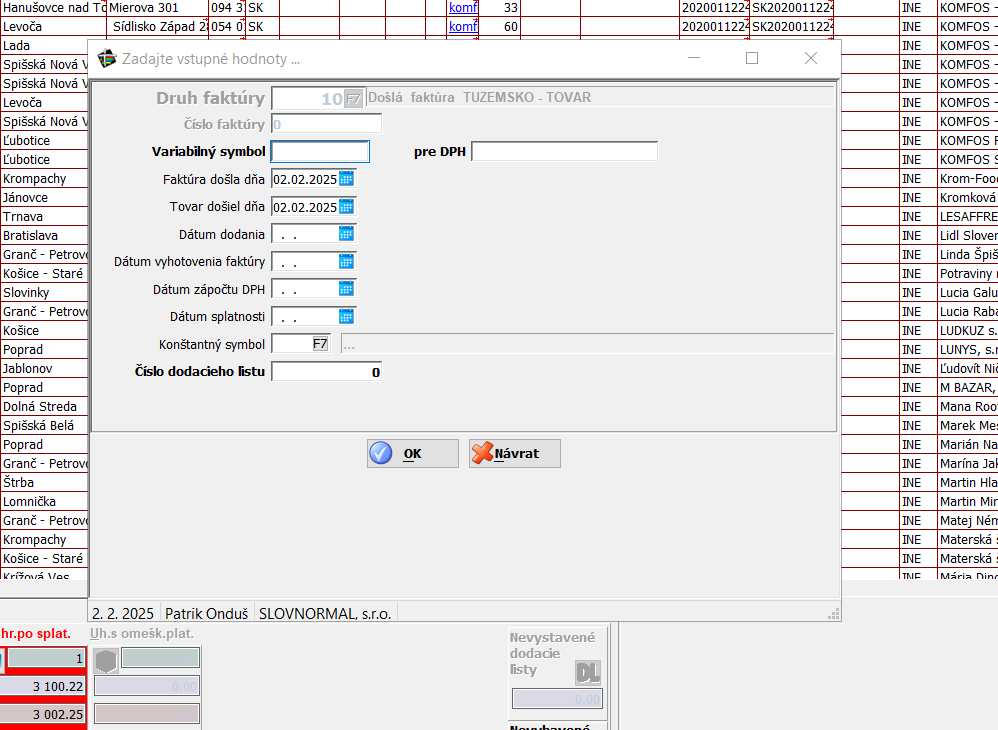Viewport: 998px width, 730px height.
Task: Show calendar for Dátum zápočtu DPH
Action: (346, 289)
